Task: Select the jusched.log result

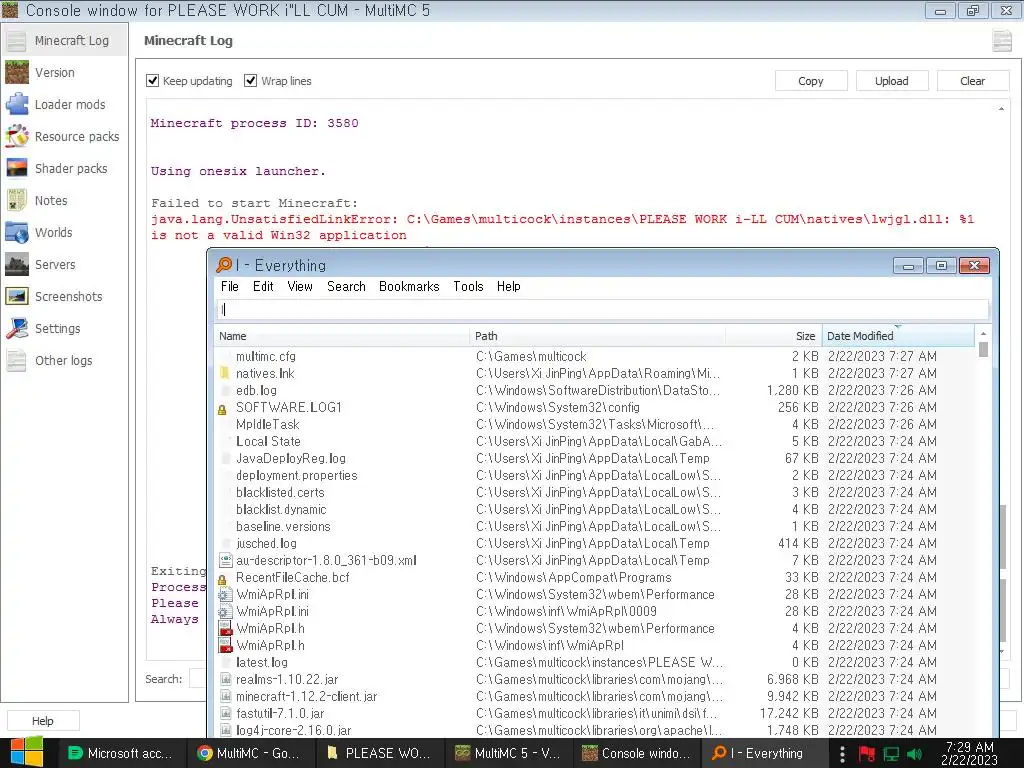Action: 596,543
